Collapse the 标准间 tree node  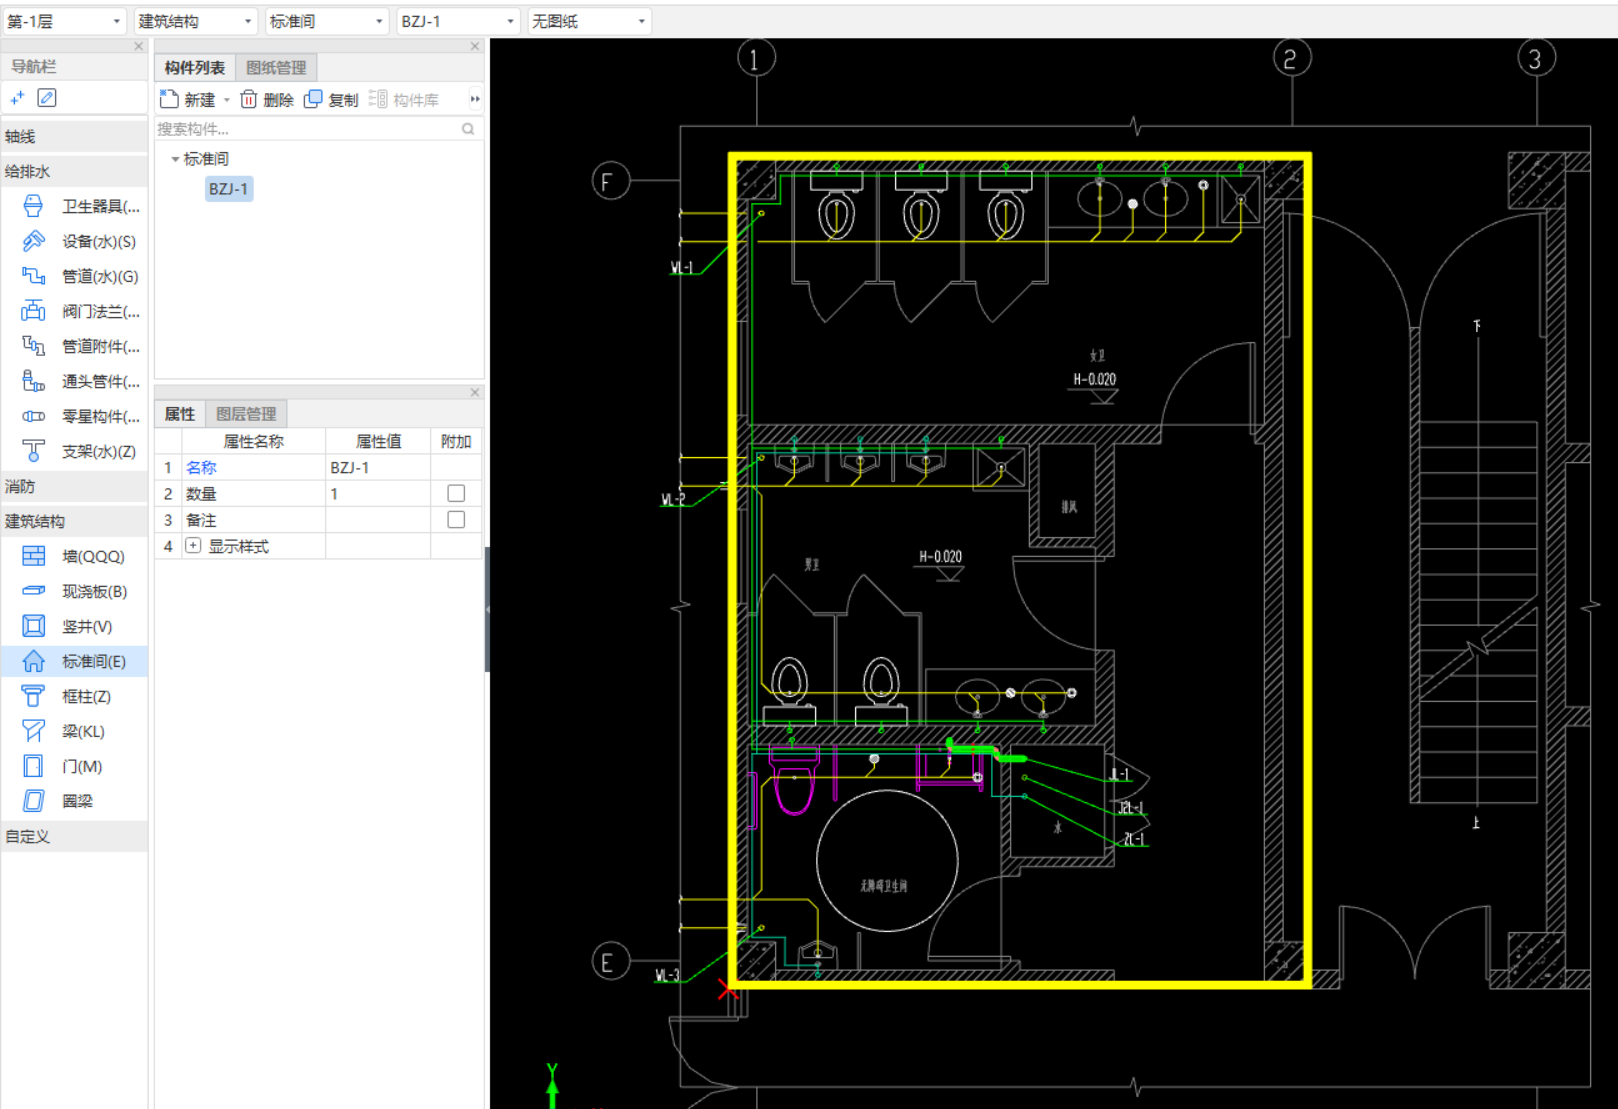(175, 159)
